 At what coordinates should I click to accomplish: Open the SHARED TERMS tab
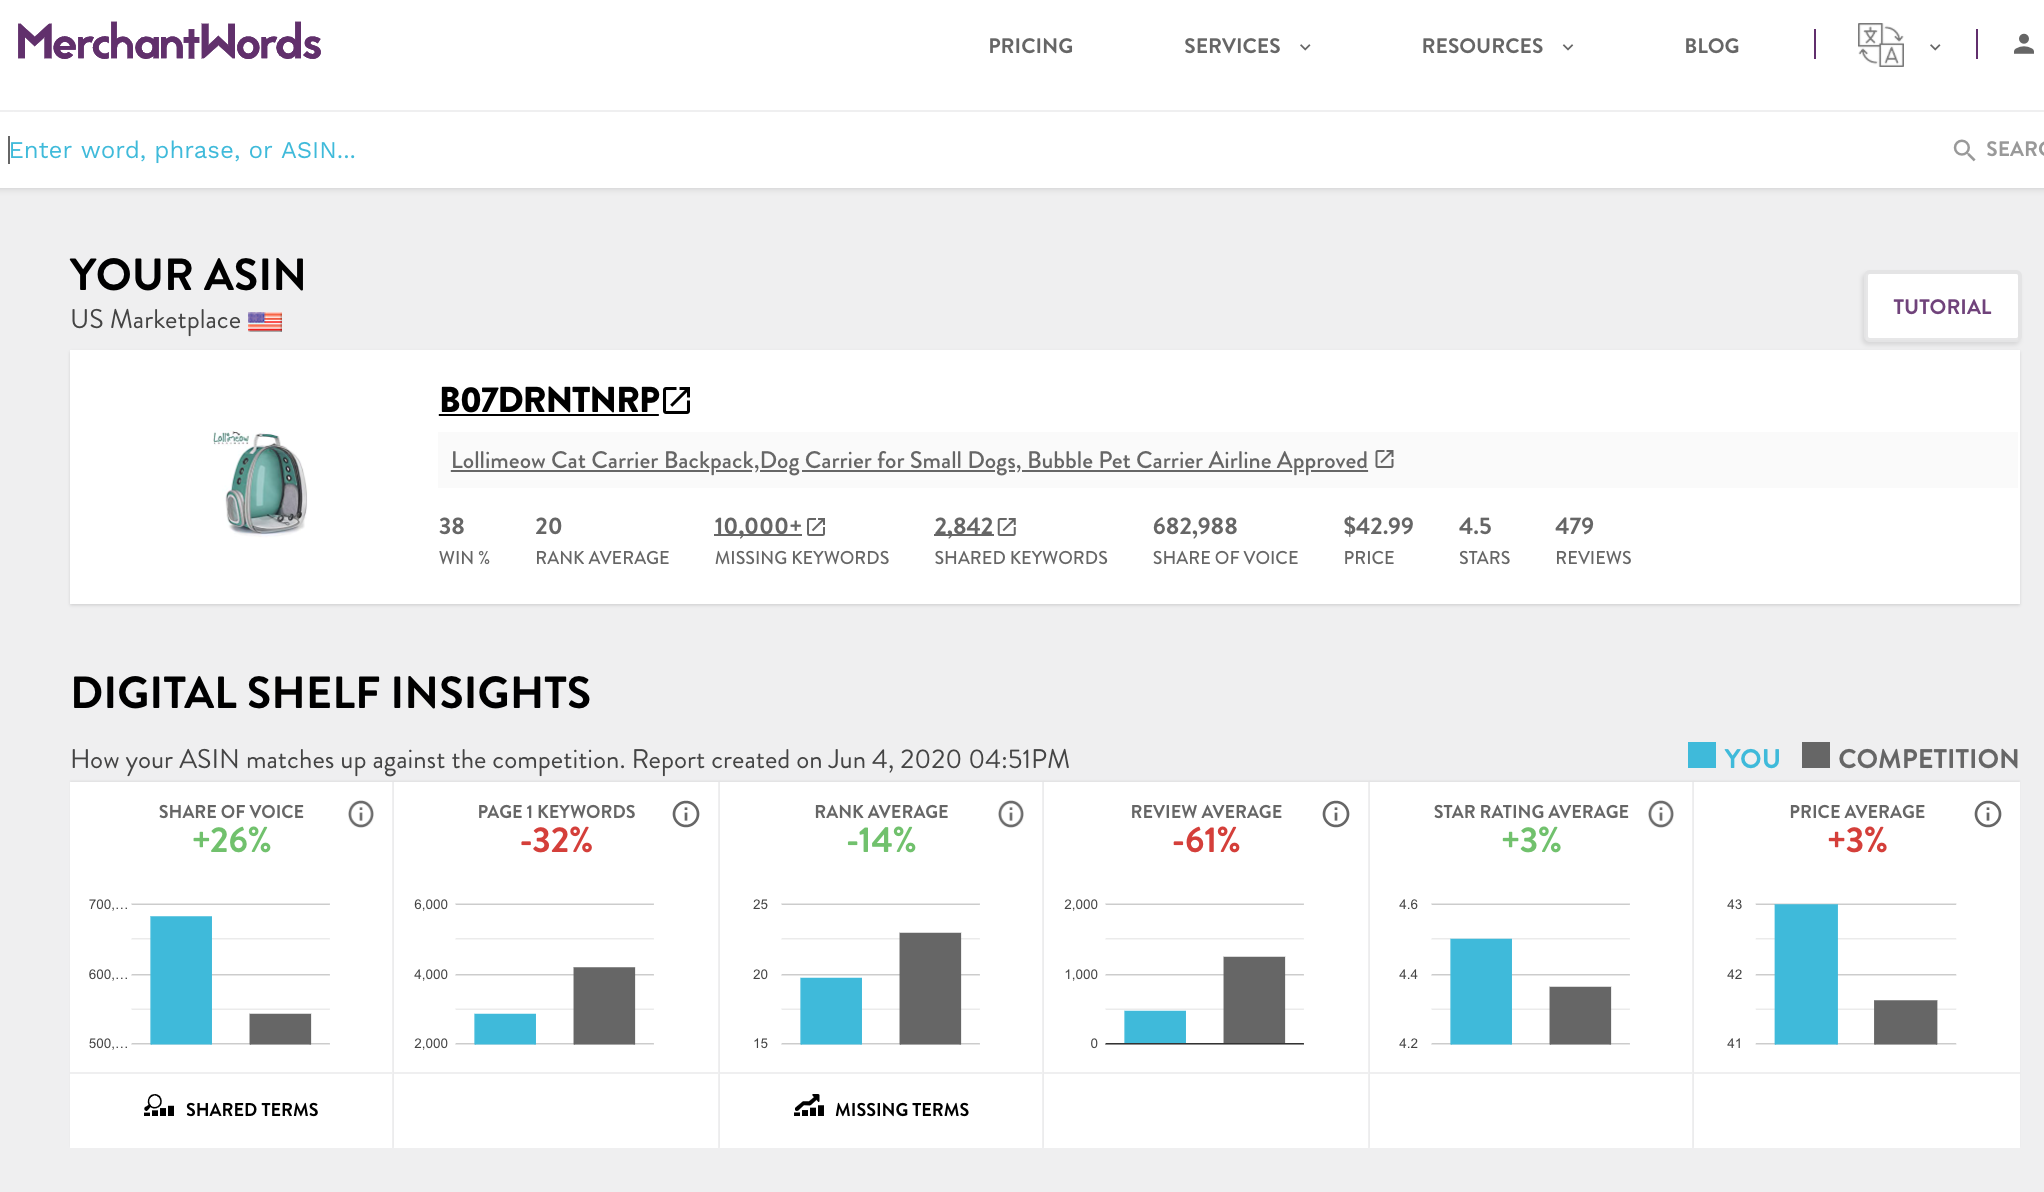(231, 1109)
